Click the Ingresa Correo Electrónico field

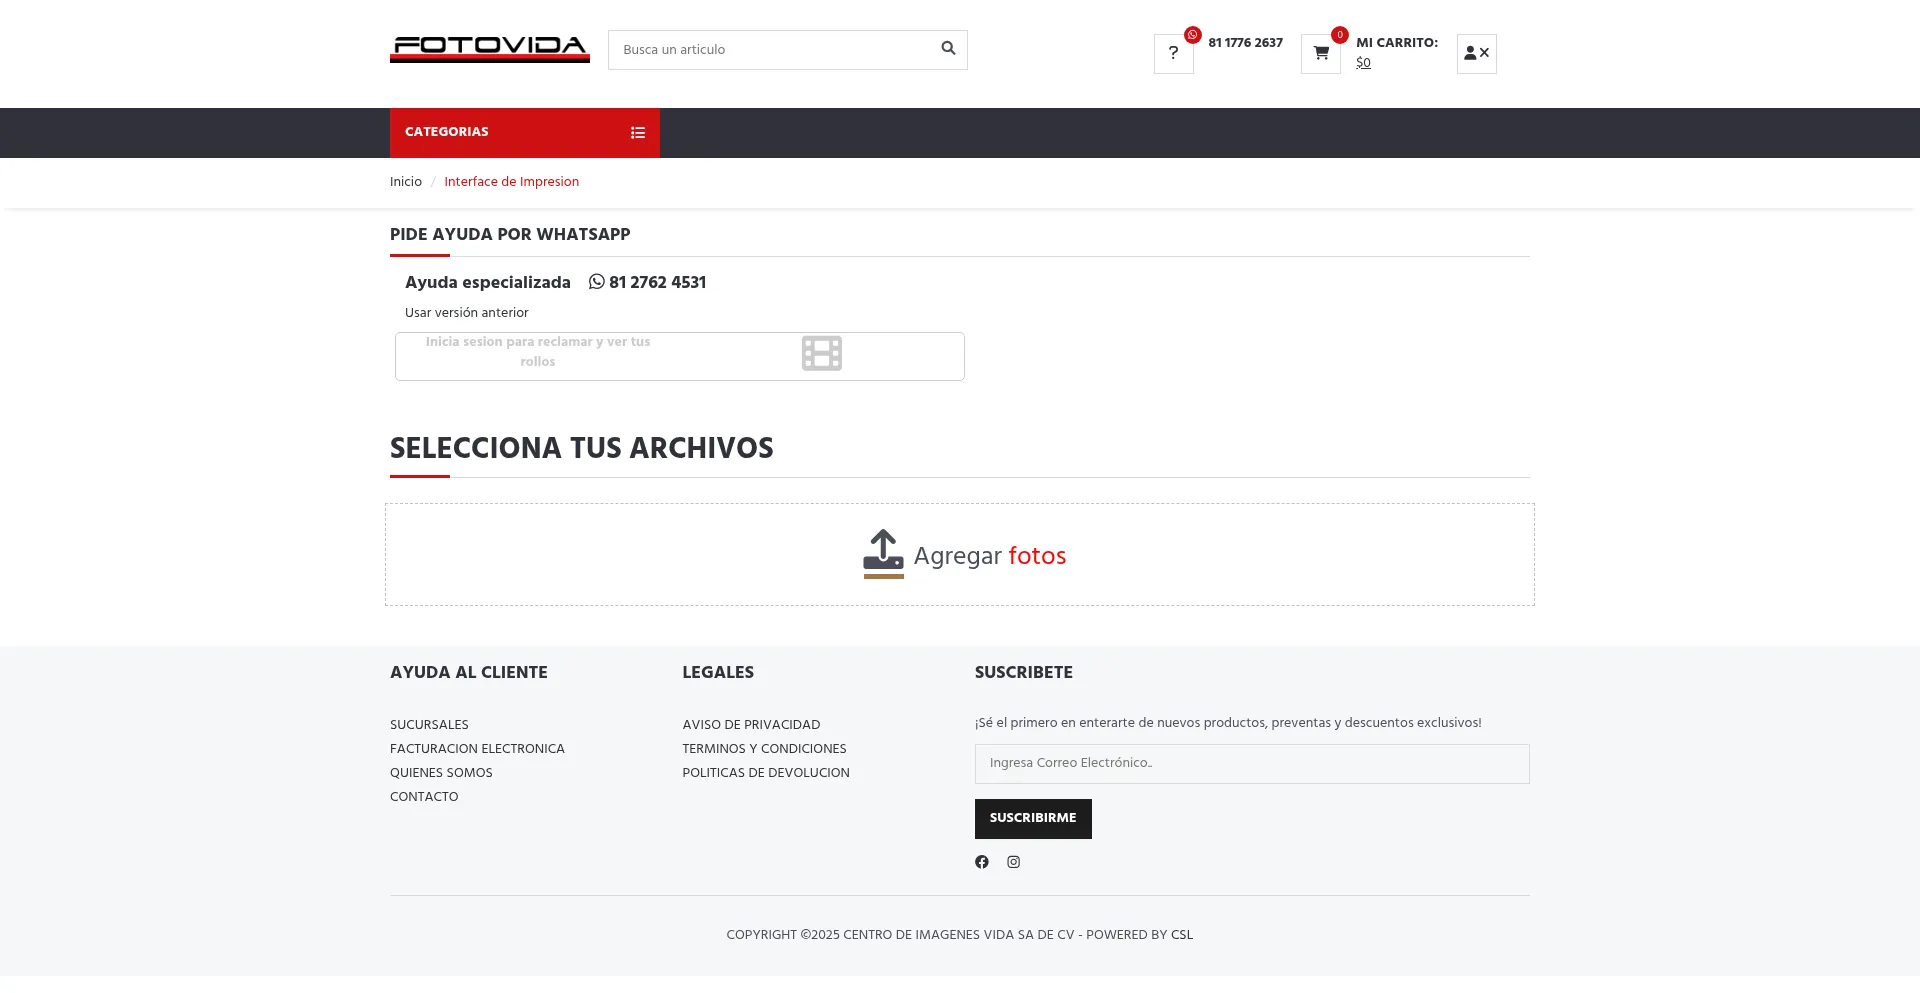click(x=1251, y=764)
